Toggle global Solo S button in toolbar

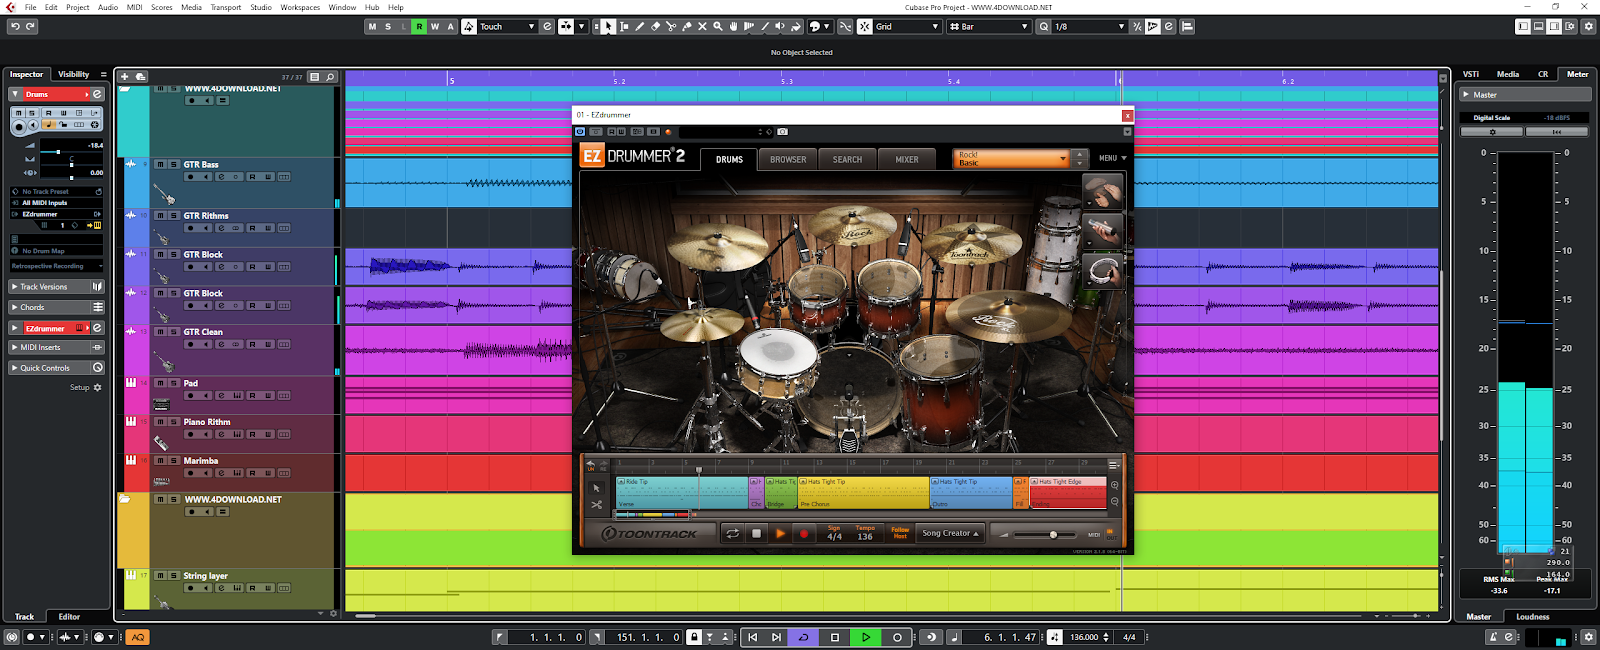point(388,26)
